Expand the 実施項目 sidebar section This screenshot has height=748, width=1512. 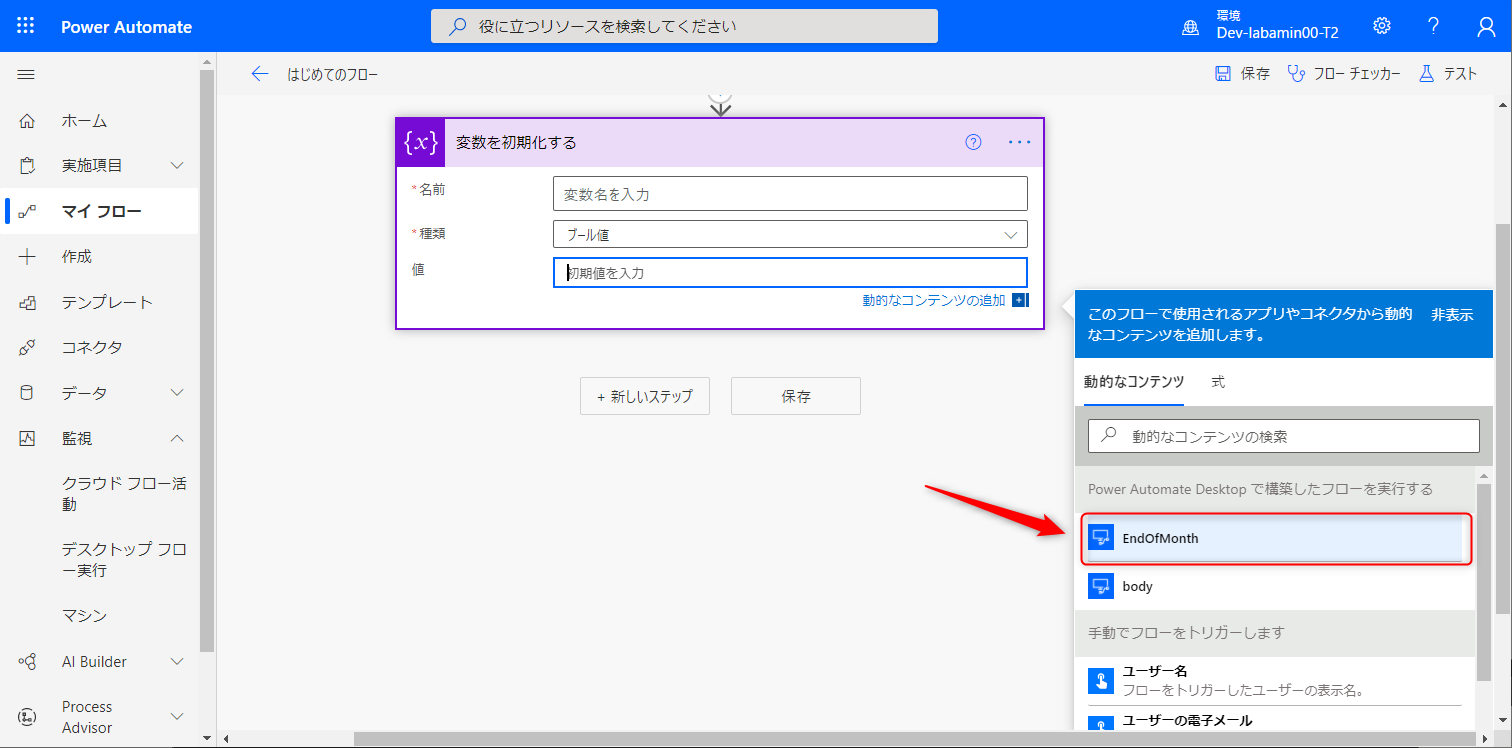tap(177, 165)
